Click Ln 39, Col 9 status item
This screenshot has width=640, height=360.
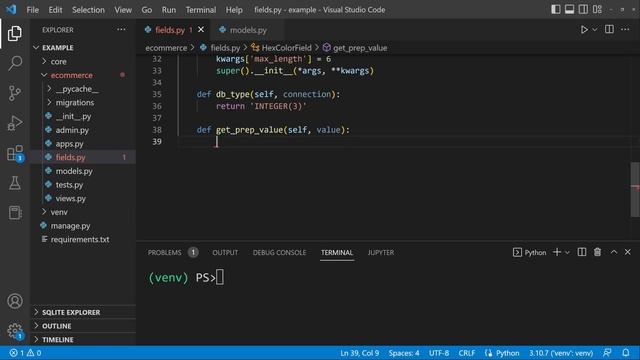coord(360,353)
